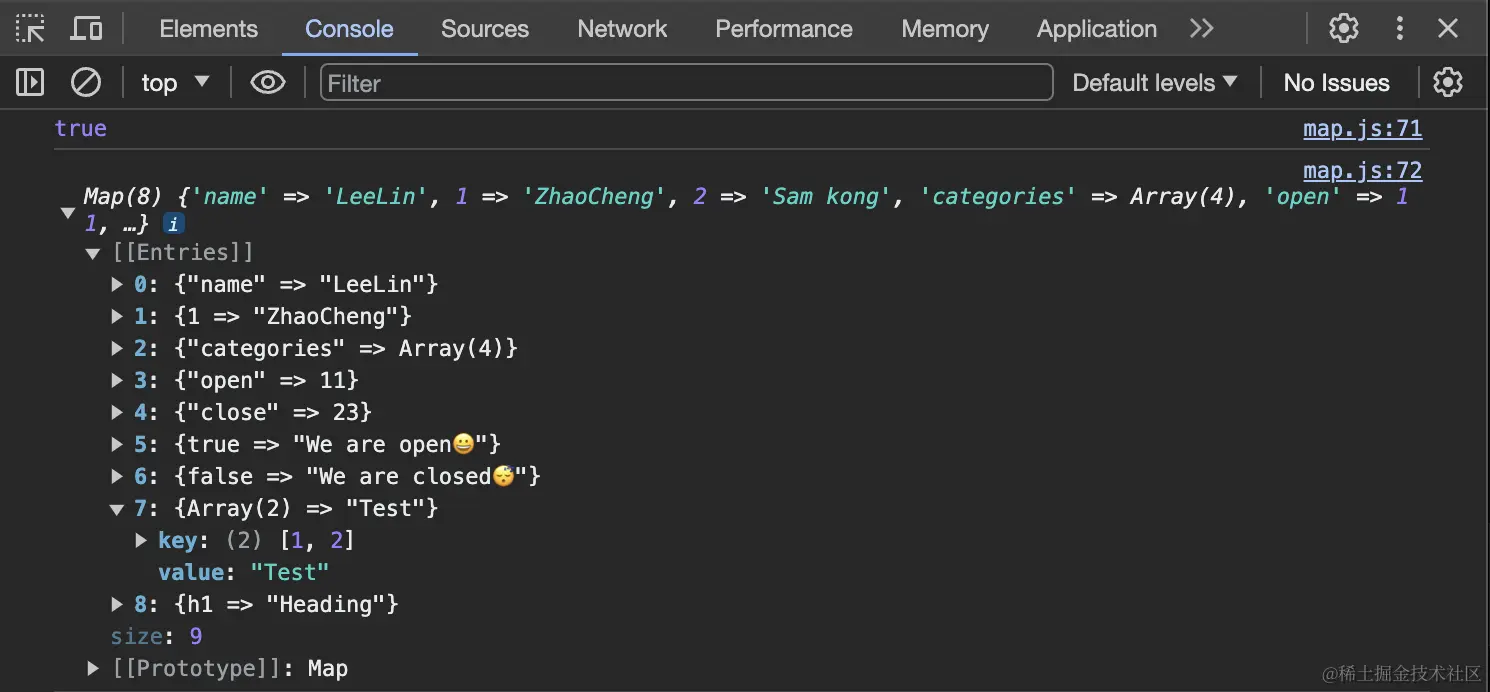Click the blue info badge after Map(8)
The height and width of the screenshot is (692, 1490).
[173, 223]
